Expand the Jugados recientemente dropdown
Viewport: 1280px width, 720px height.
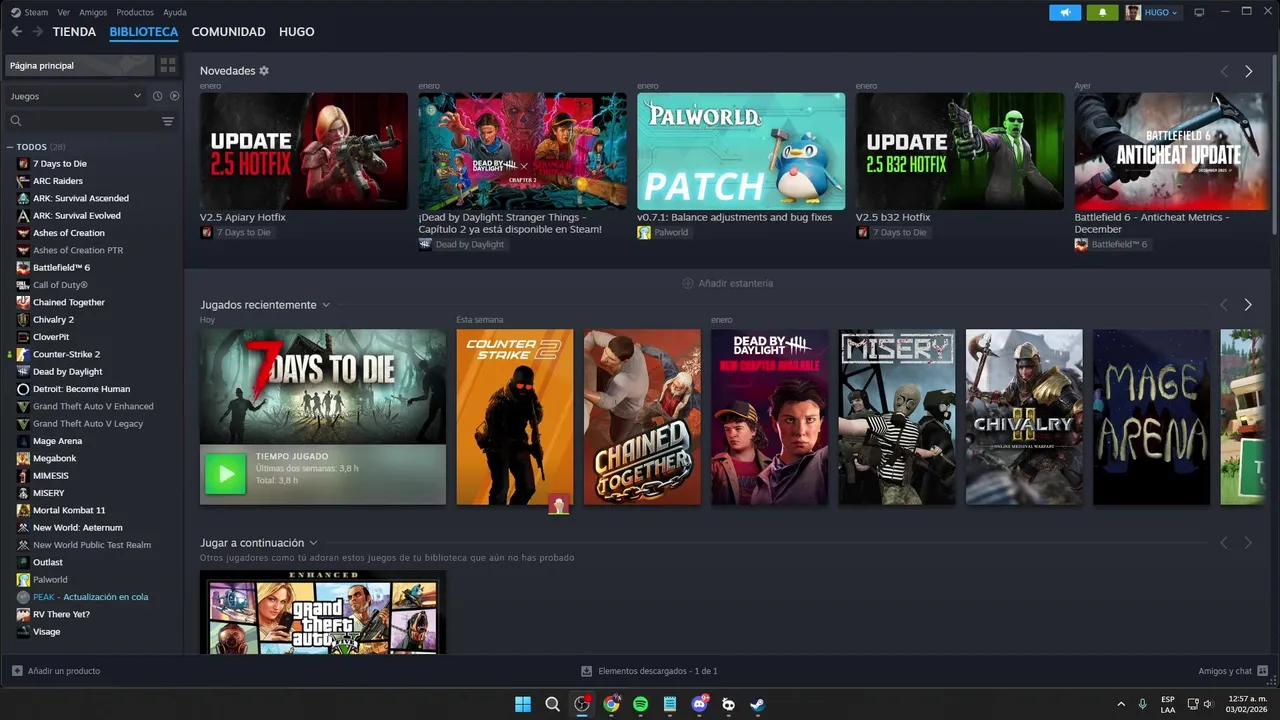point(326,305)
